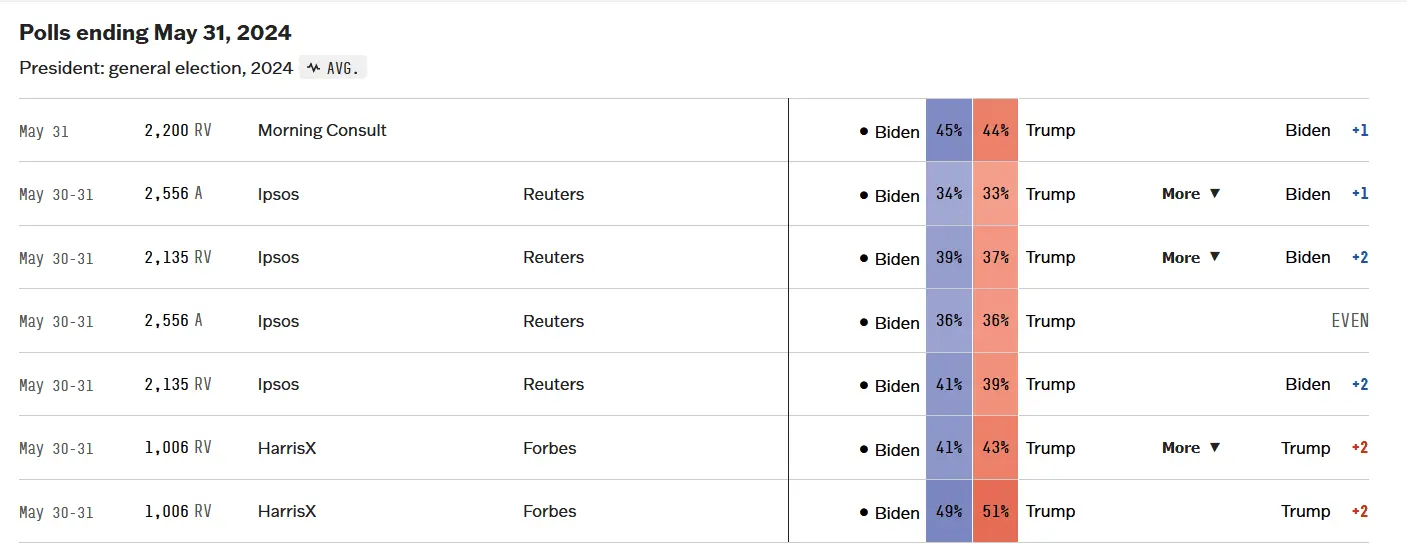
Task: Click Ipsos pollster on 41%-39% row
Action: coord(278,384)
